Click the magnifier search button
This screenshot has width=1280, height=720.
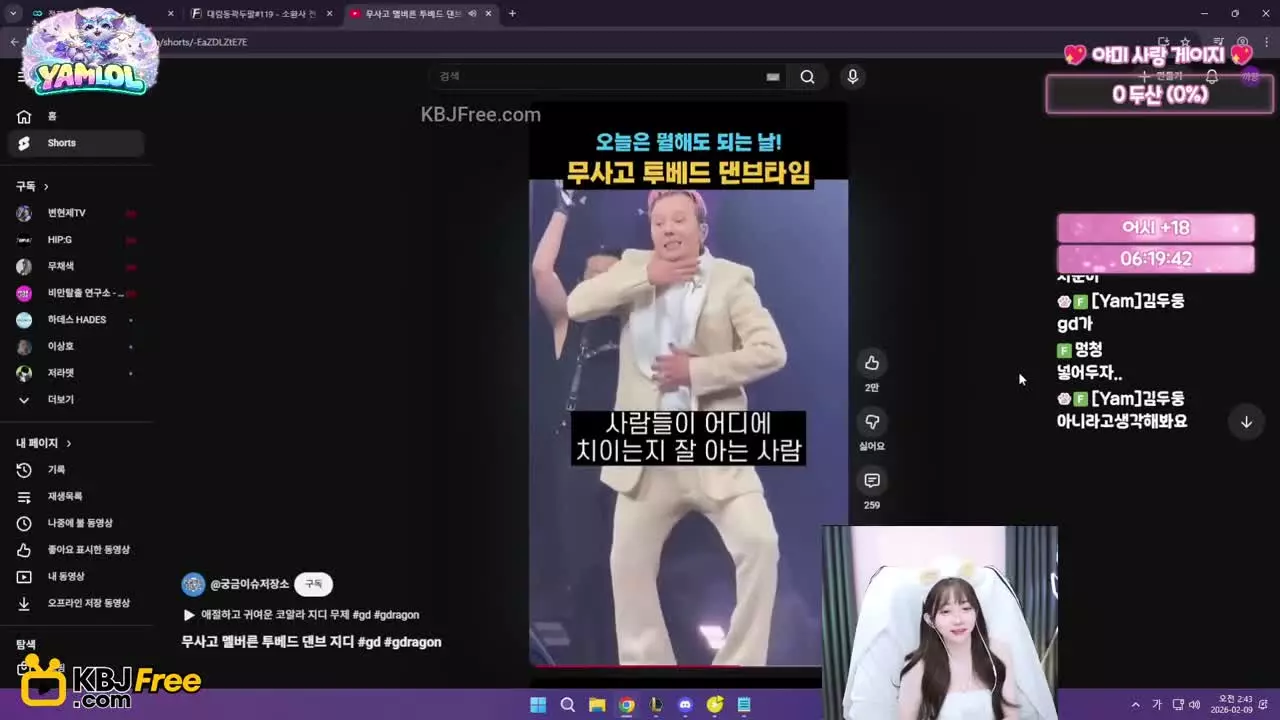click(807, 77)
